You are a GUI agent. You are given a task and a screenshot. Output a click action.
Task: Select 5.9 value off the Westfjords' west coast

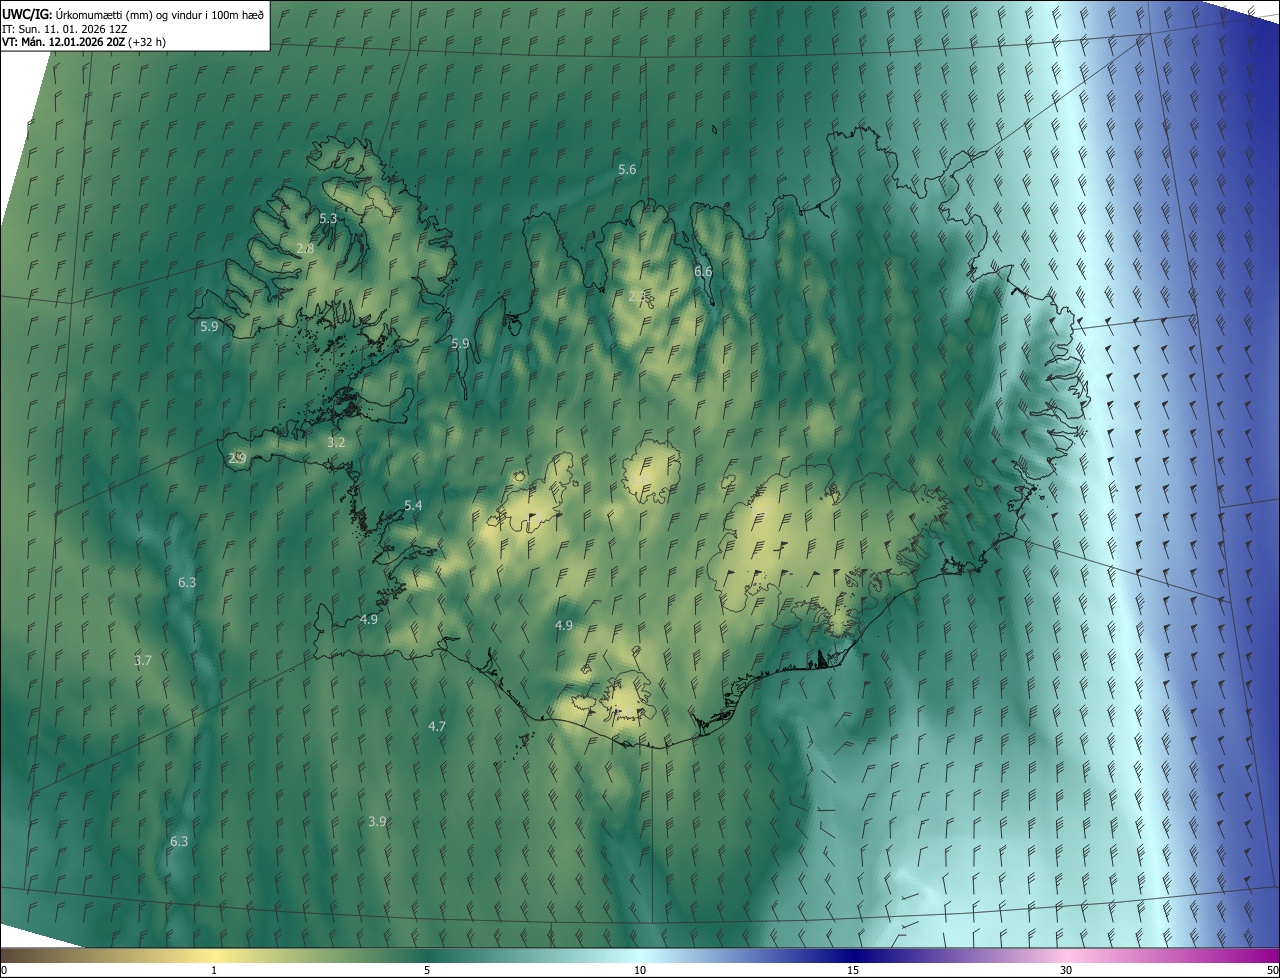pos(209,327)
